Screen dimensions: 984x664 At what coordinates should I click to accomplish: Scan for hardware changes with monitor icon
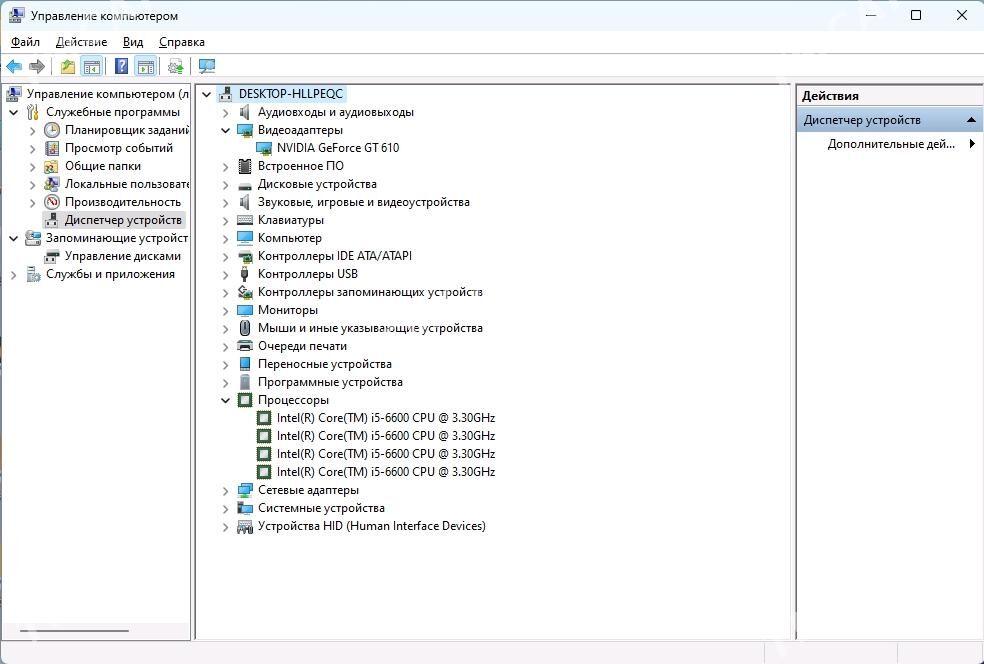pos(207,67)
